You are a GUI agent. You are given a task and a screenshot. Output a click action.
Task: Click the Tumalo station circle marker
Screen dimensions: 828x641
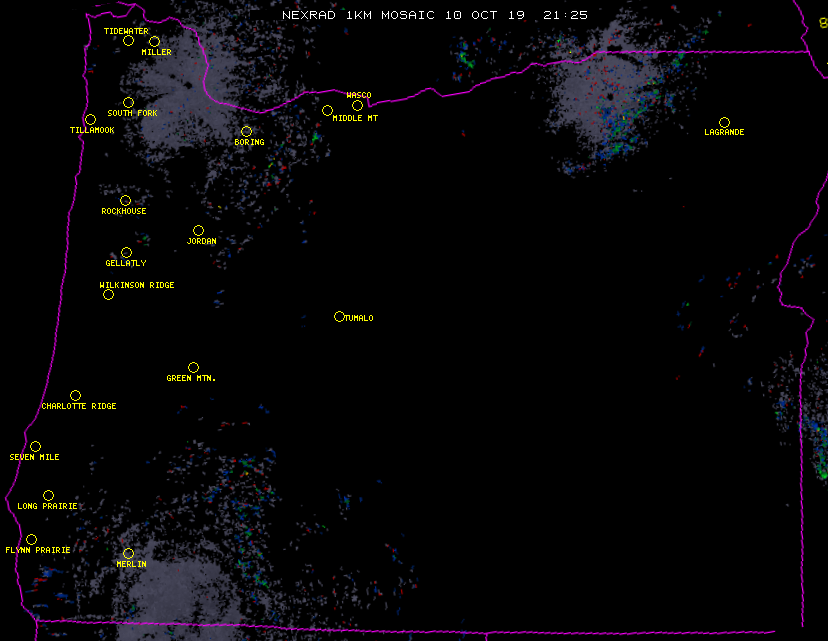pos(339,317)
